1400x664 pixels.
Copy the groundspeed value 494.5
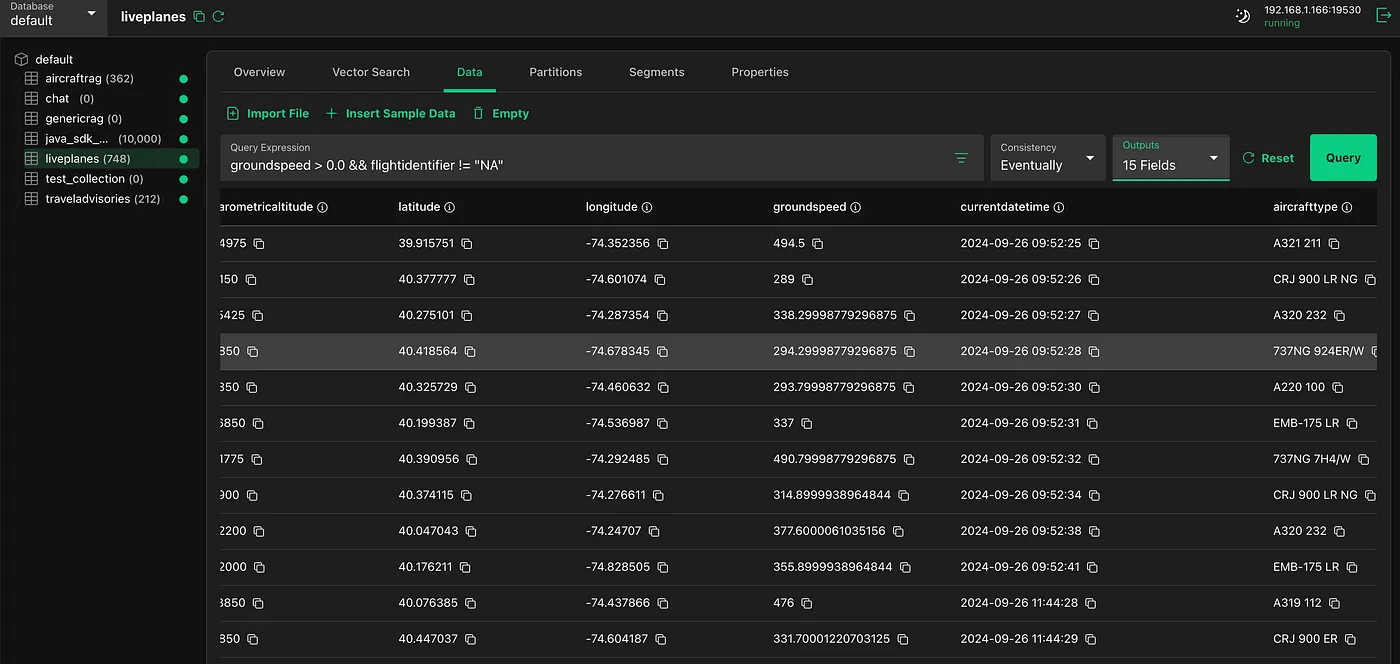click(817, 244)
